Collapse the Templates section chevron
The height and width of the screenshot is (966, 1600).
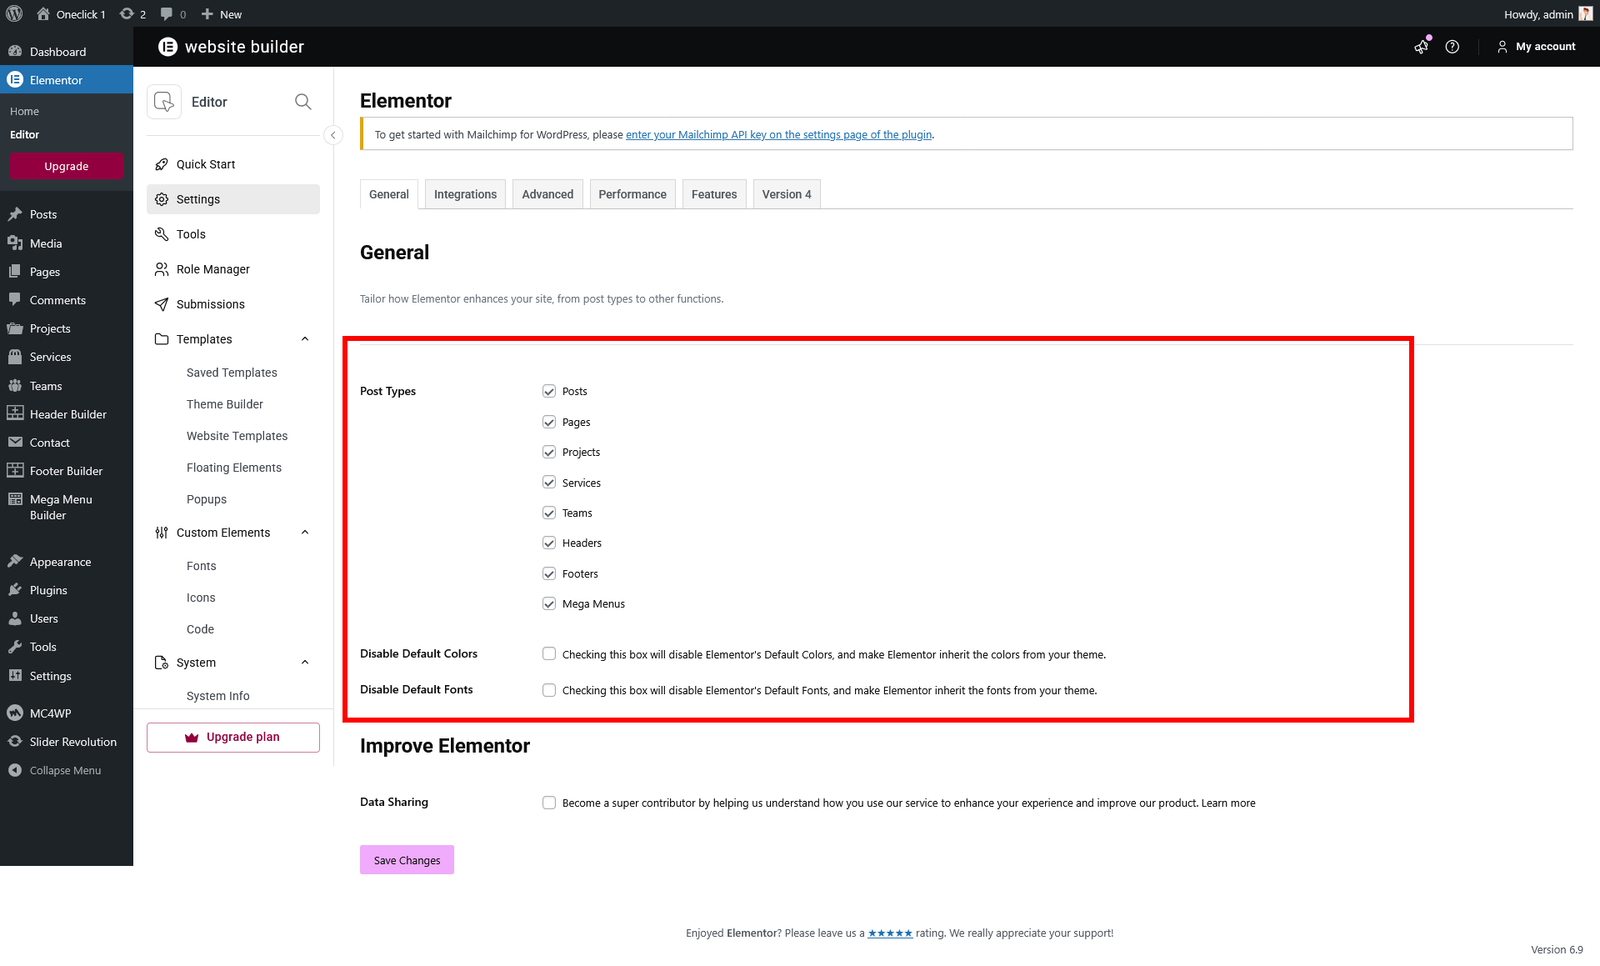tap(305, 339)
